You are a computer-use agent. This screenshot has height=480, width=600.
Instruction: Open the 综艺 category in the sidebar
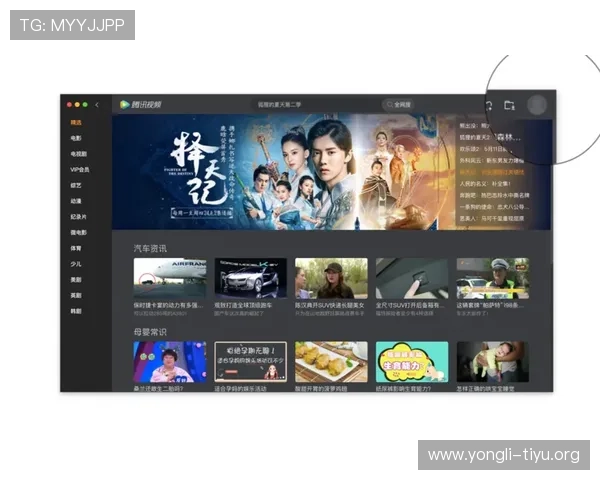(76, 185)
